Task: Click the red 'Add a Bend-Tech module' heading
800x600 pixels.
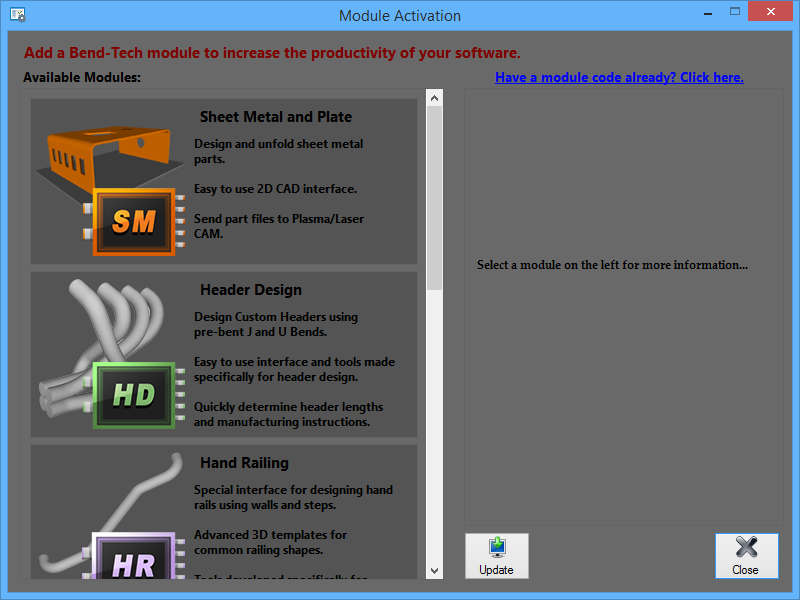Action: 272,53
